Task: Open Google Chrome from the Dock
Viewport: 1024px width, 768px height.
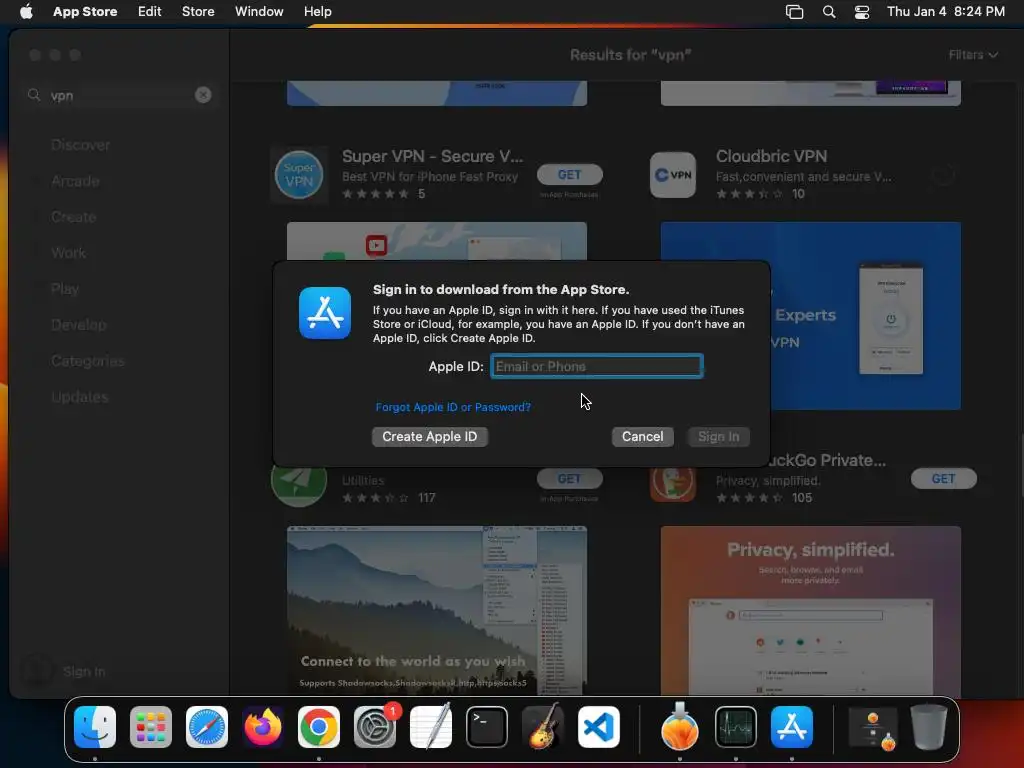Action: (319, 727)
